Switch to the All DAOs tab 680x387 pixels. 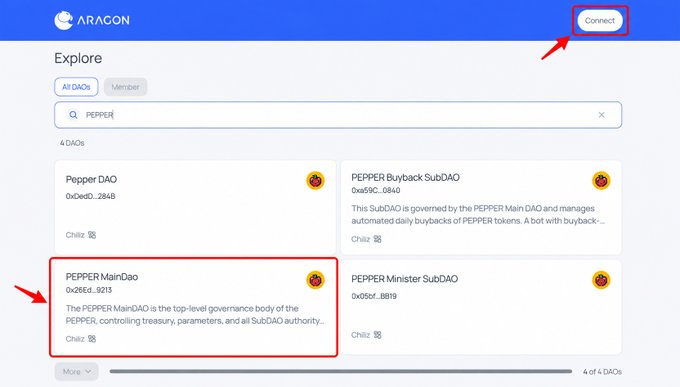click(x=76, y=87)
